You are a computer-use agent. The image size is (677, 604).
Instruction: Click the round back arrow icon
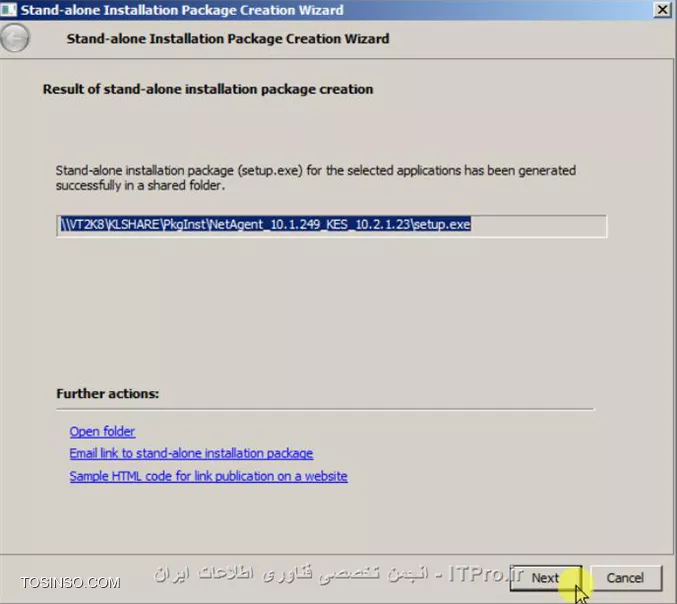[x=15, y=38]
